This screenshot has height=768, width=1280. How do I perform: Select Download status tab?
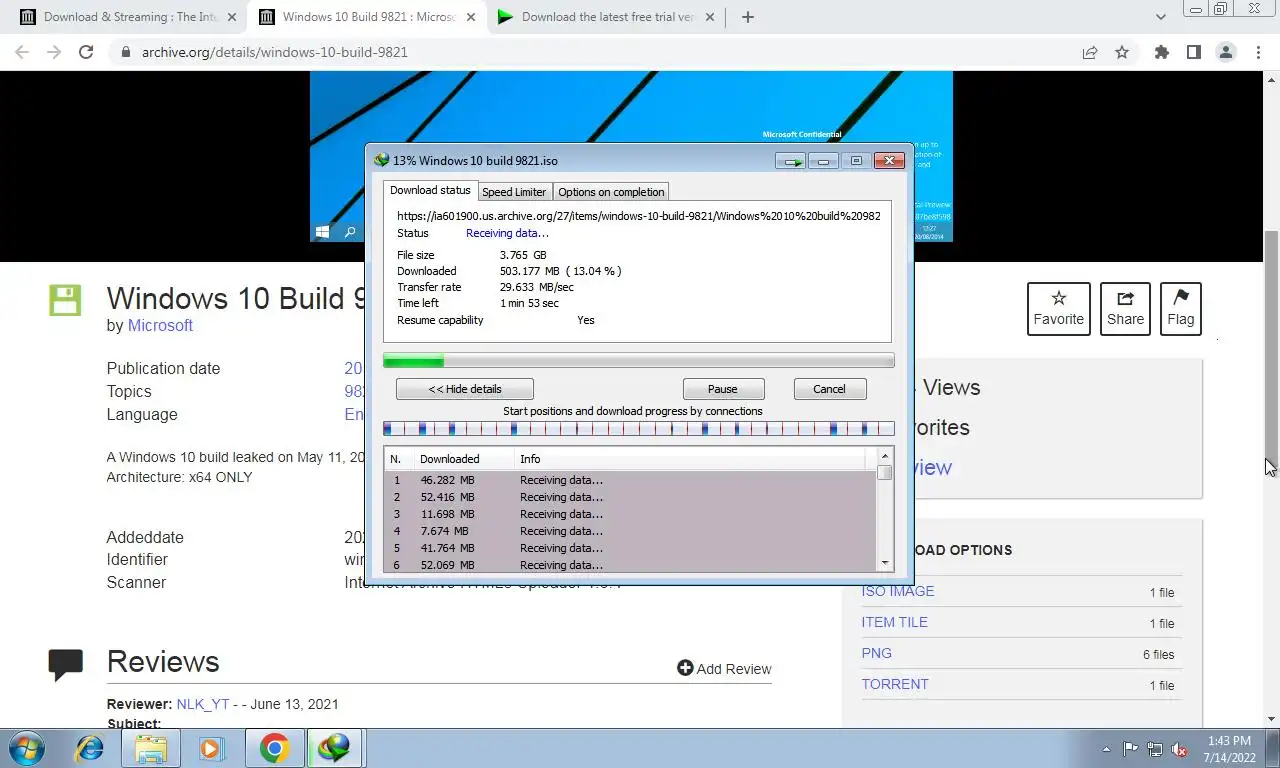point(430,190)
